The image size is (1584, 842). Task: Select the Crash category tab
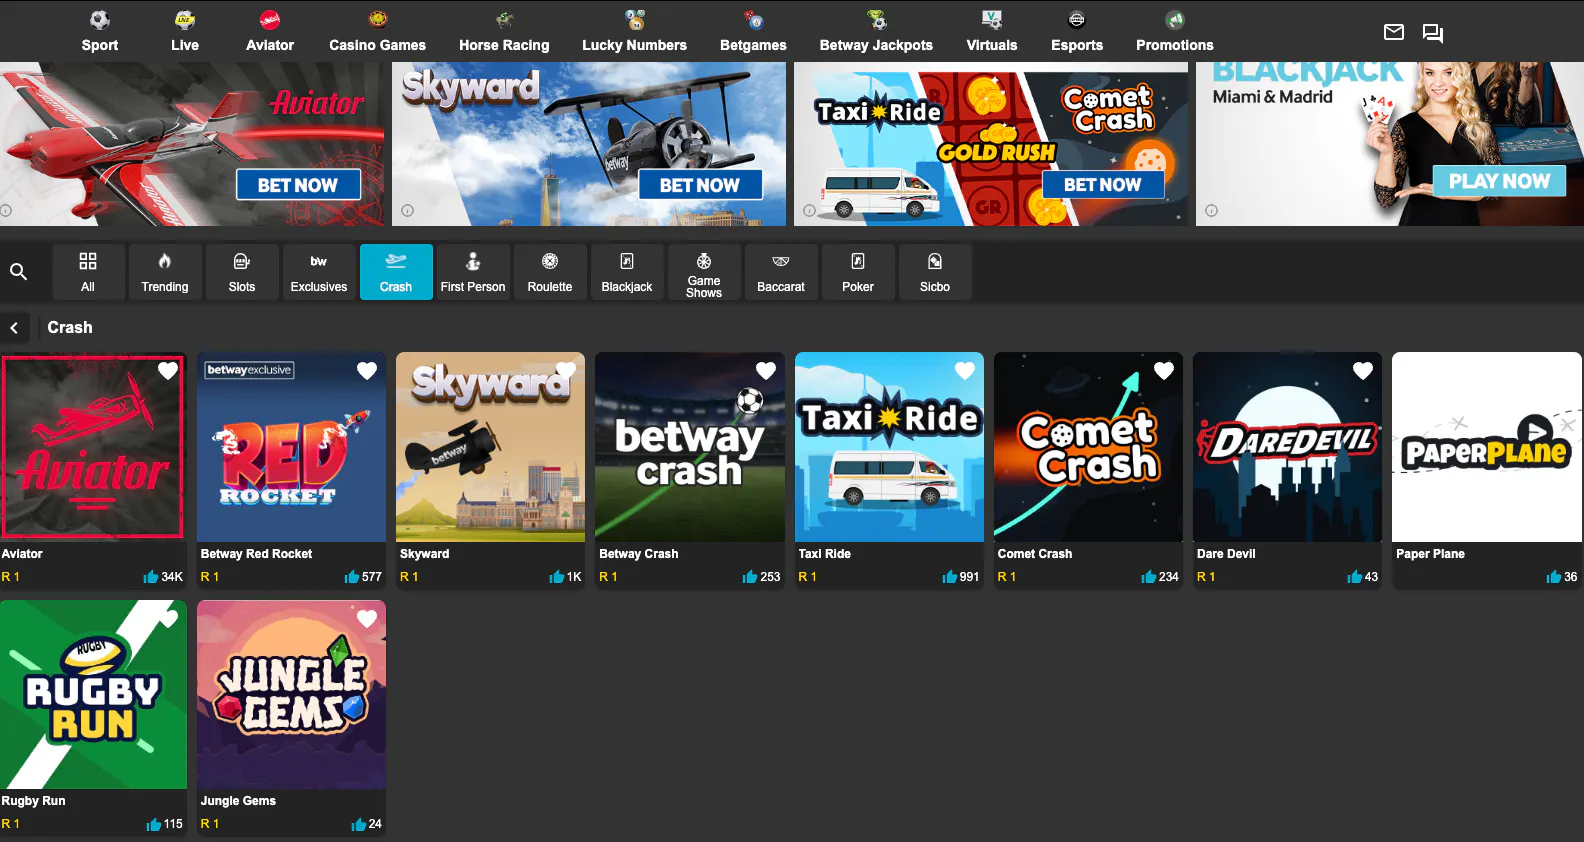tap(396, 272)
